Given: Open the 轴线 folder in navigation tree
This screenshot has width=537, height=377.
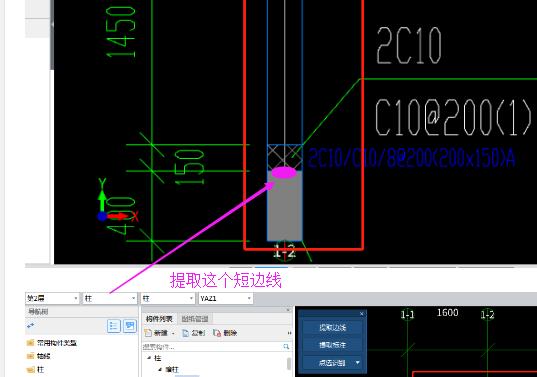Looking at the screenshot, I should coord(38,356).
